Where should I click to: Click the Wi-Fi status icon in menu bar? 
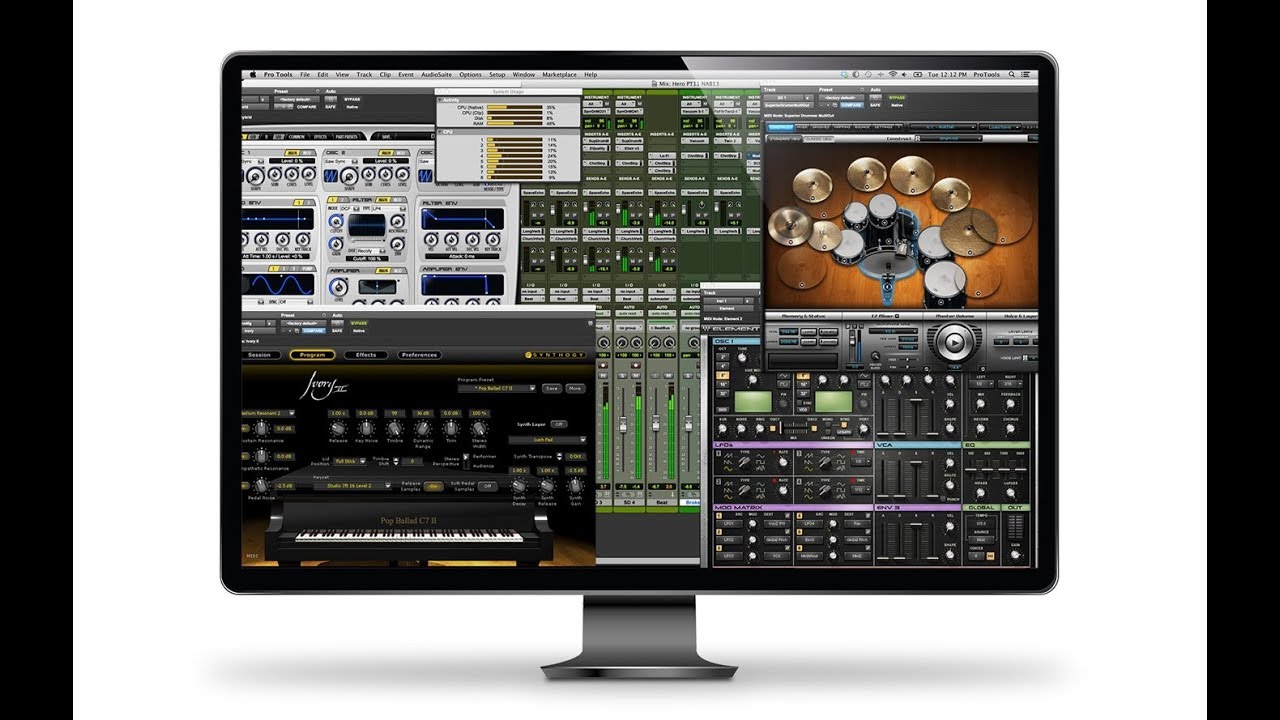[893, 75]
